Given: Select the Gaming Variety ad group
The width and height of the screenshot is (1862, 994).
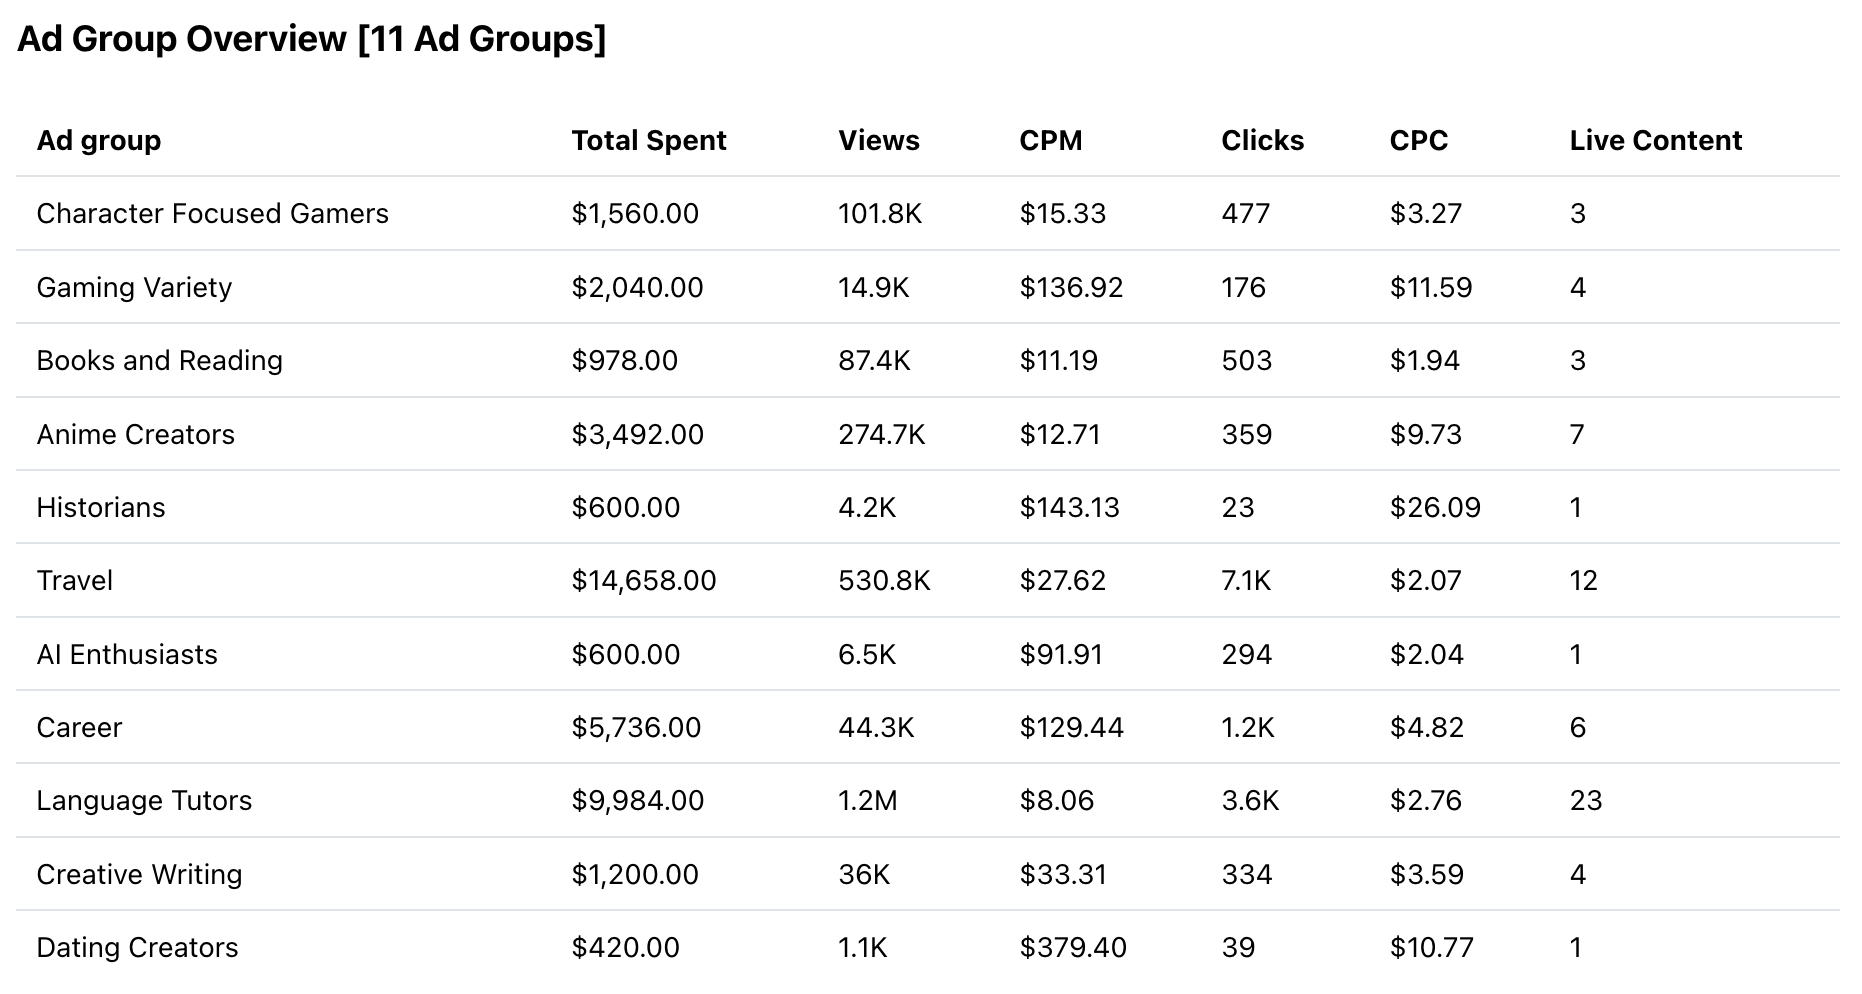Looking at the screenshot, I should coord(134,288).
